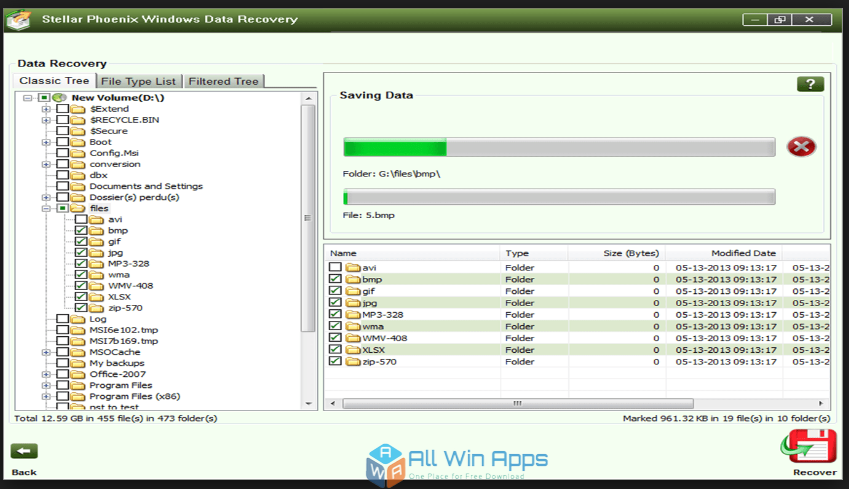This screenshot has width=849, height=491.
Task: Click the avi folder icon in file list
Action: (353, 267)
